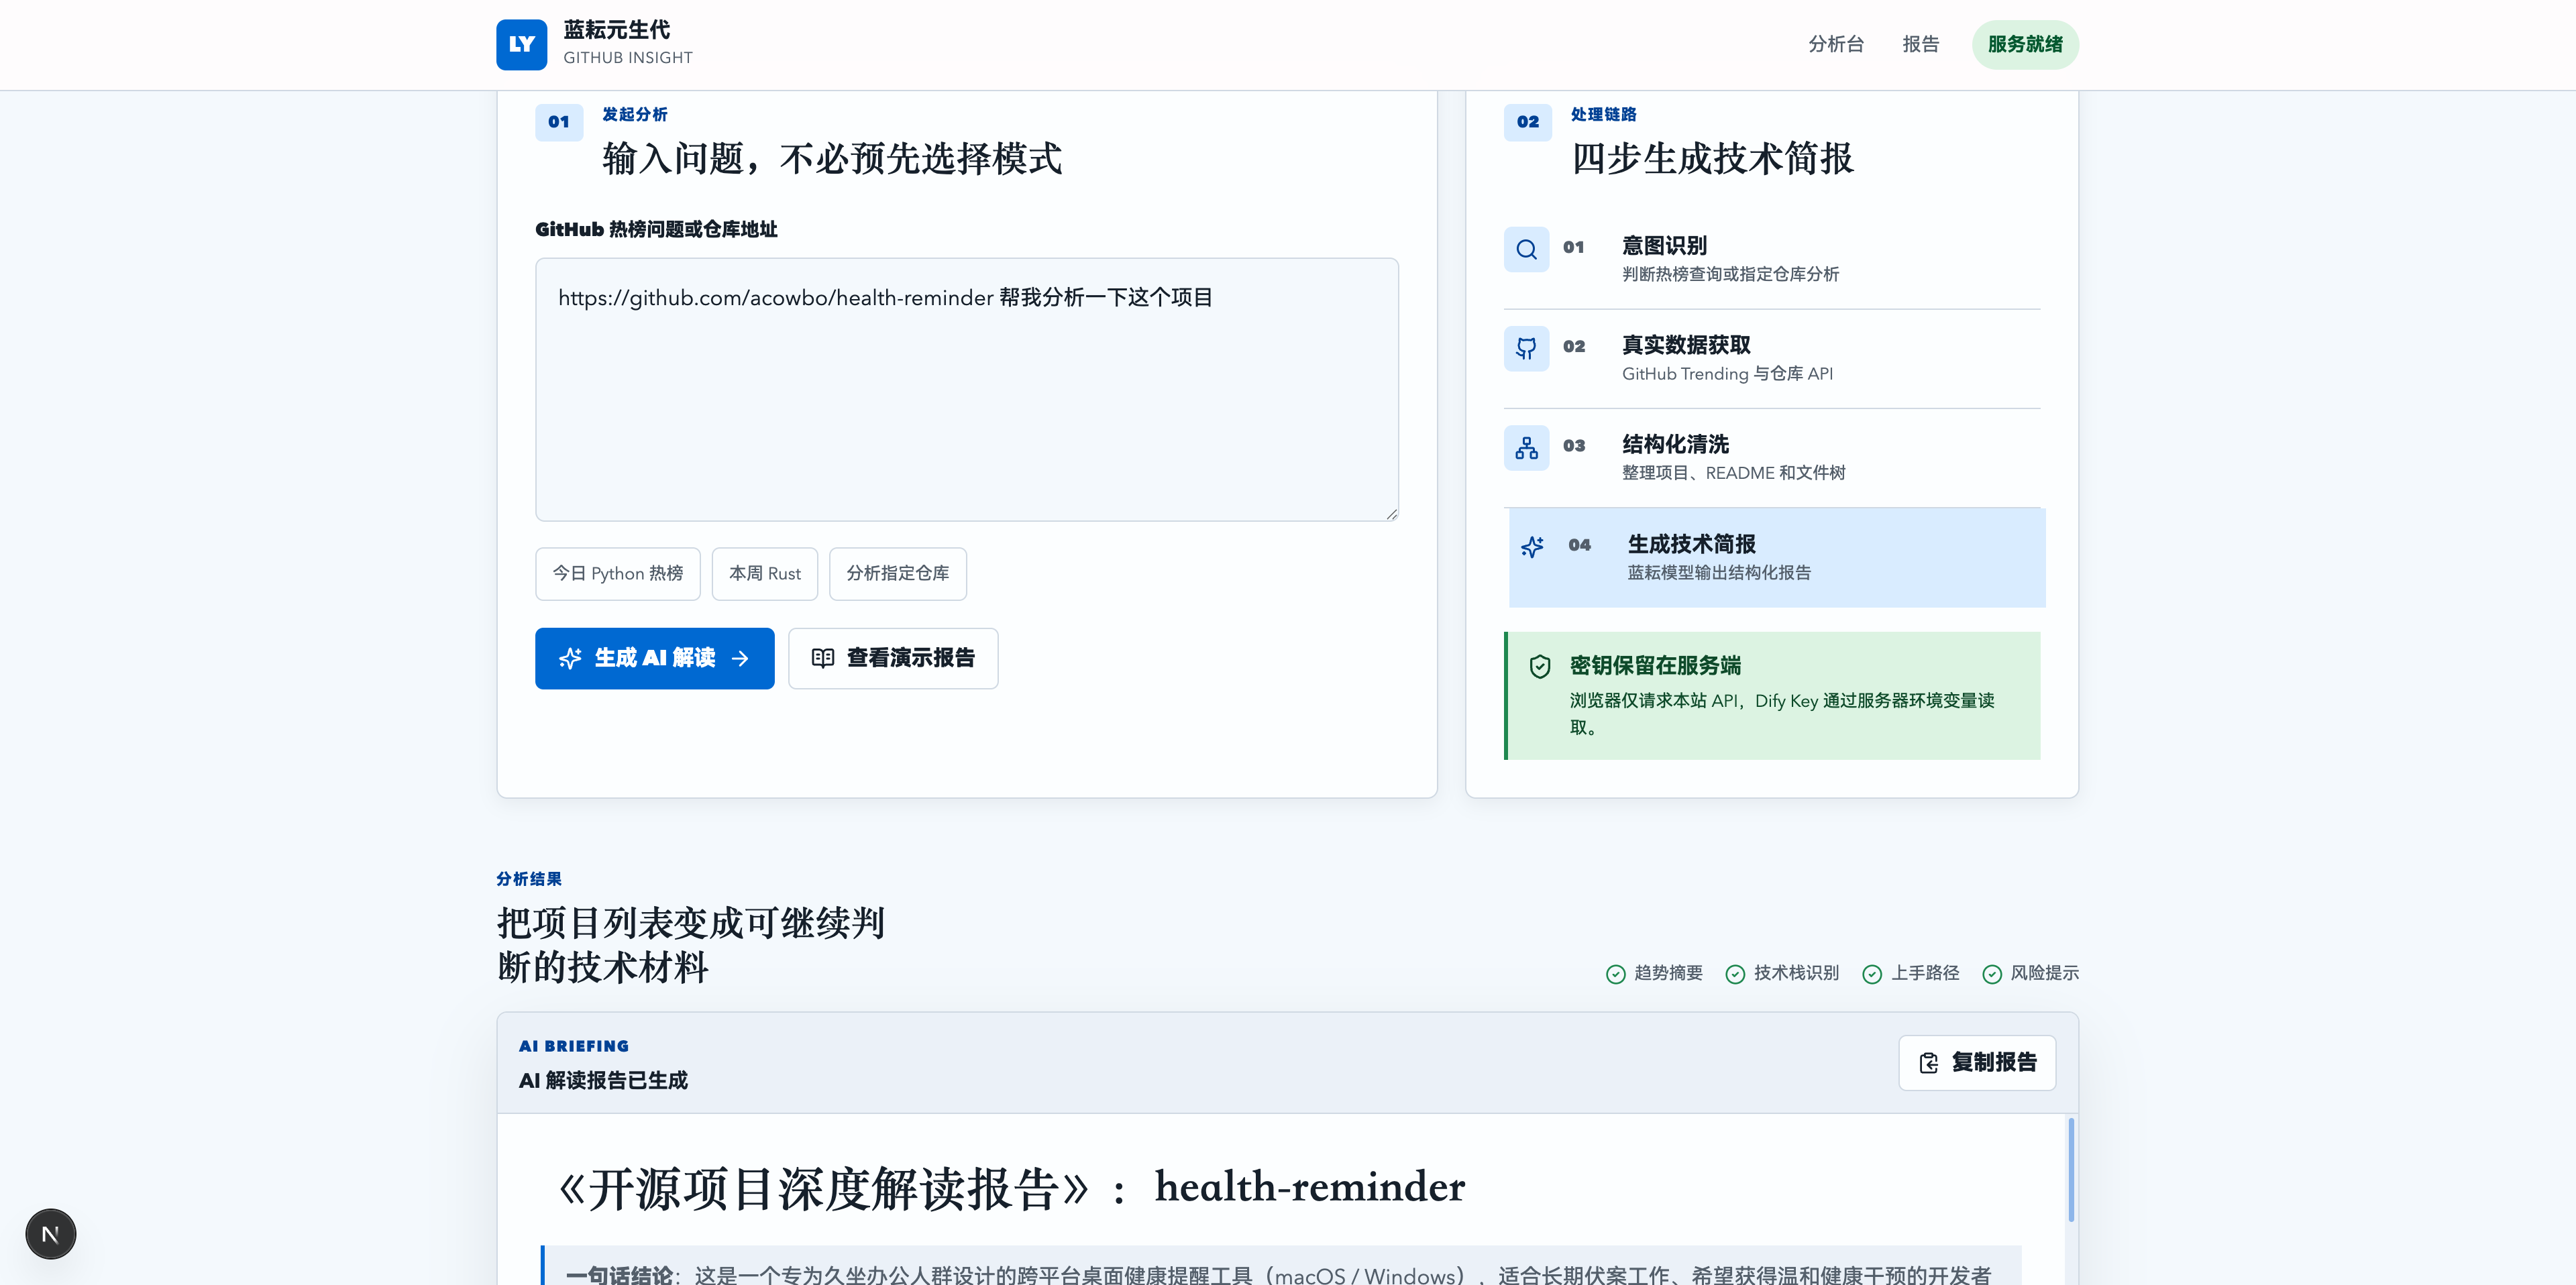Click the arrow icon in 生成 AI 解读 button
The width and height of the screenshot is (2576, 1285).
740,658
